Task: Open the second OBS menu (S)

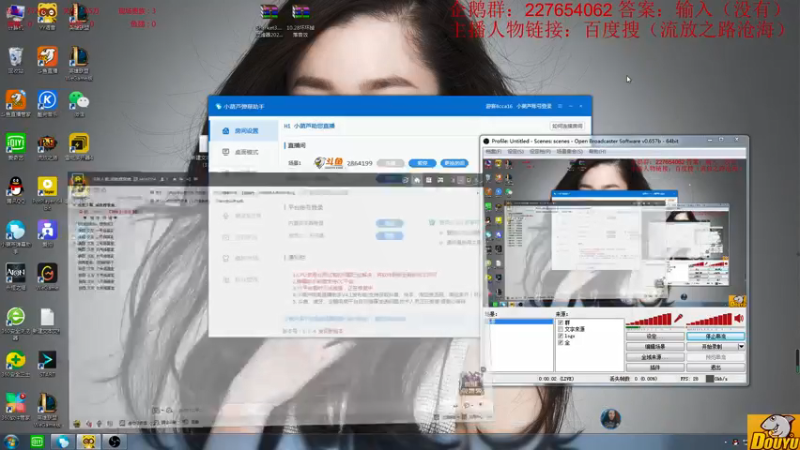Action: coord(515,152)
